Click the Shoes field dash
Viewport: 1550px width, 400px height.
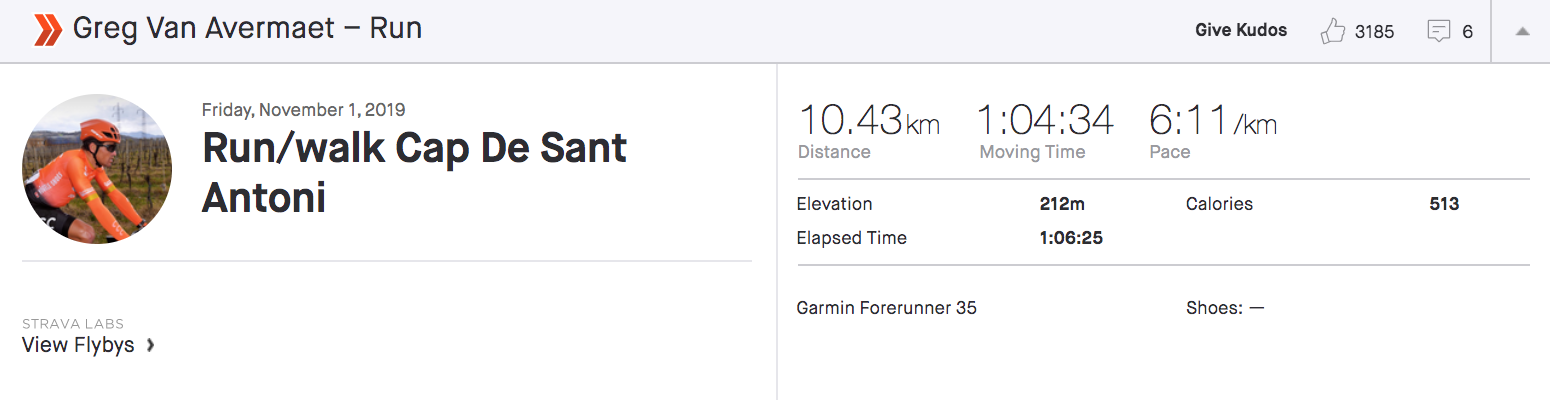click(1257, 308)
